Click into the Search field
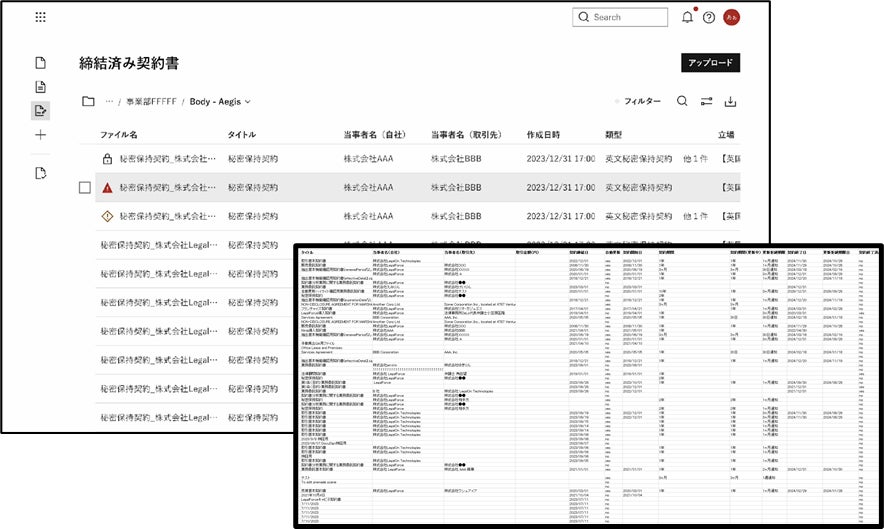The height and width of the screenshot is (529, 884). pyautogui.click(x=620, y=17)
